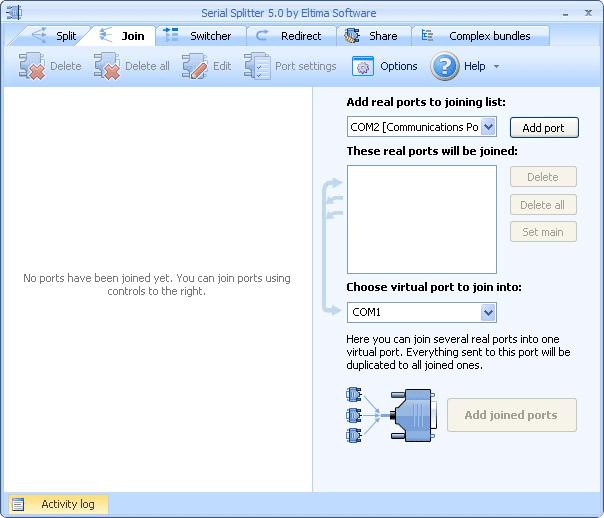Viewport: 604px width, 518px height.
Task: Click the 'Add real ports to joining list' label
Action: click(426, 102)
